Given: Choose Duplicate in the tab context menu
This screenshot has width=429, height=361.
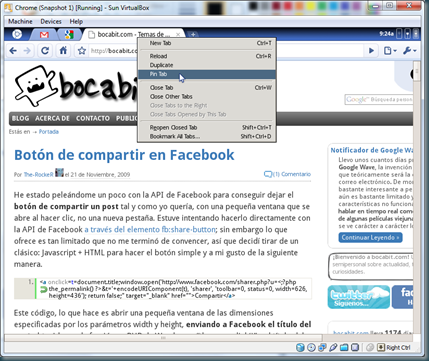Looking at the screenshot, I should coord(207,65).
